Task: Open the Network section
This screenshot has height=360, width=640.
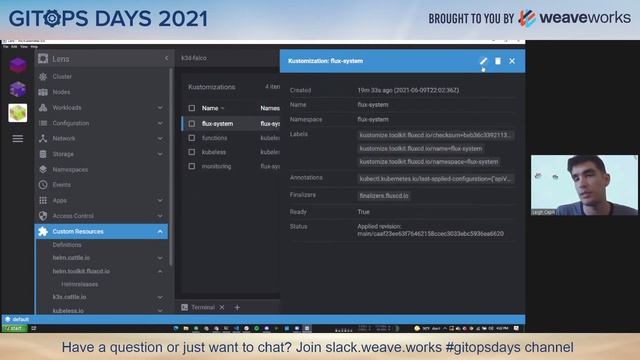Action: pos(64,138)
